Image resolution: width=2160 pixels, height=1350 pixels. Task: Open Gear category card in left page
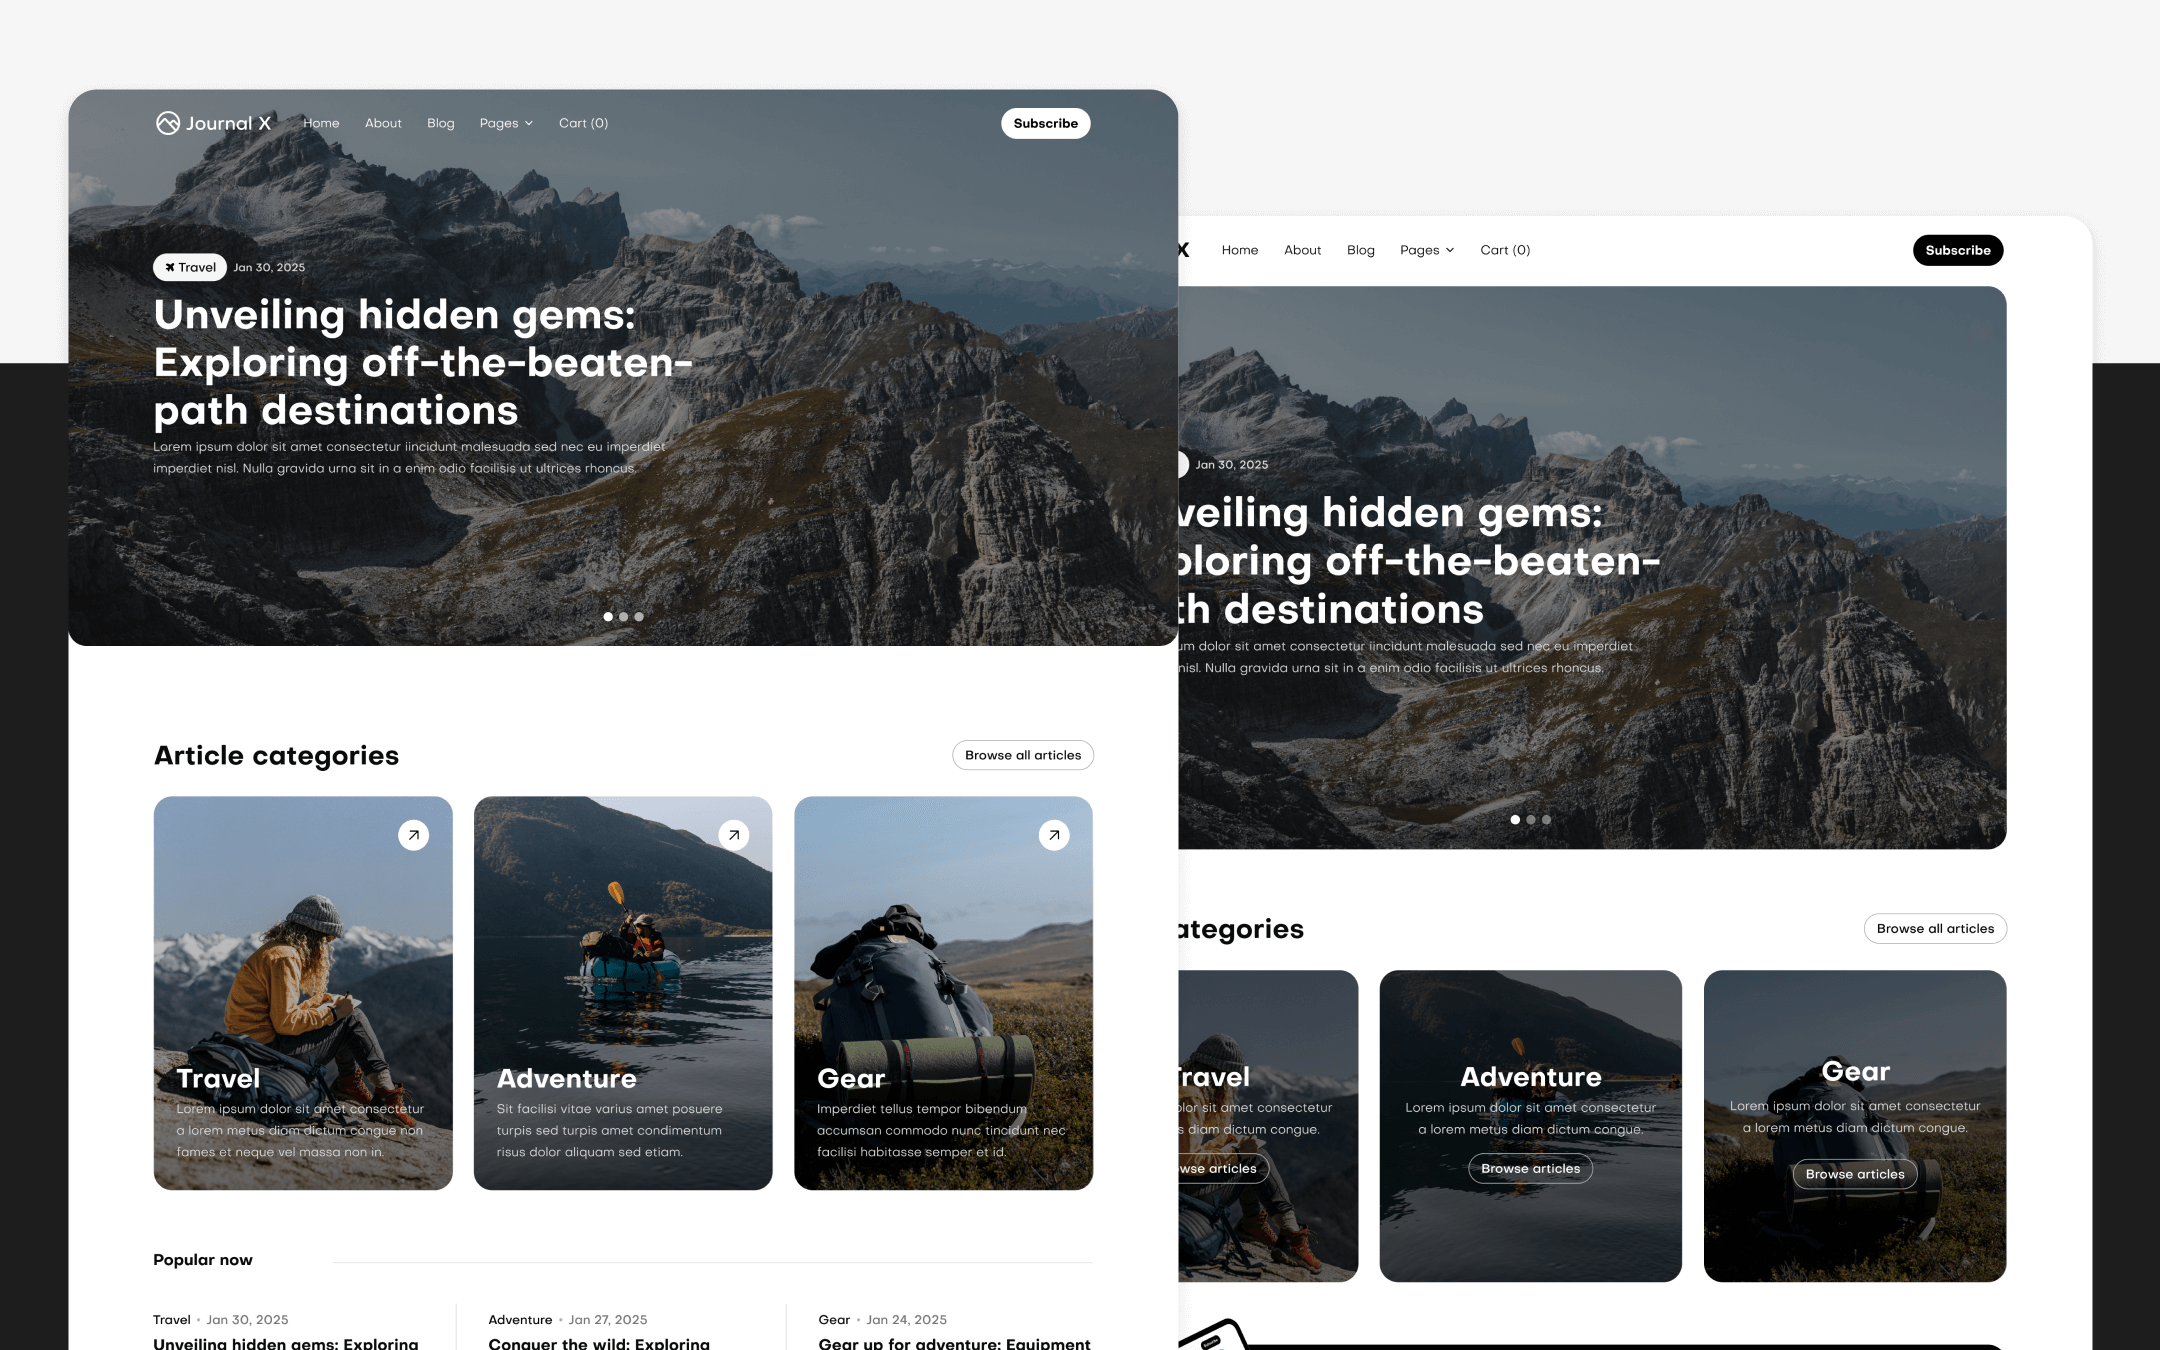point(943,993)
